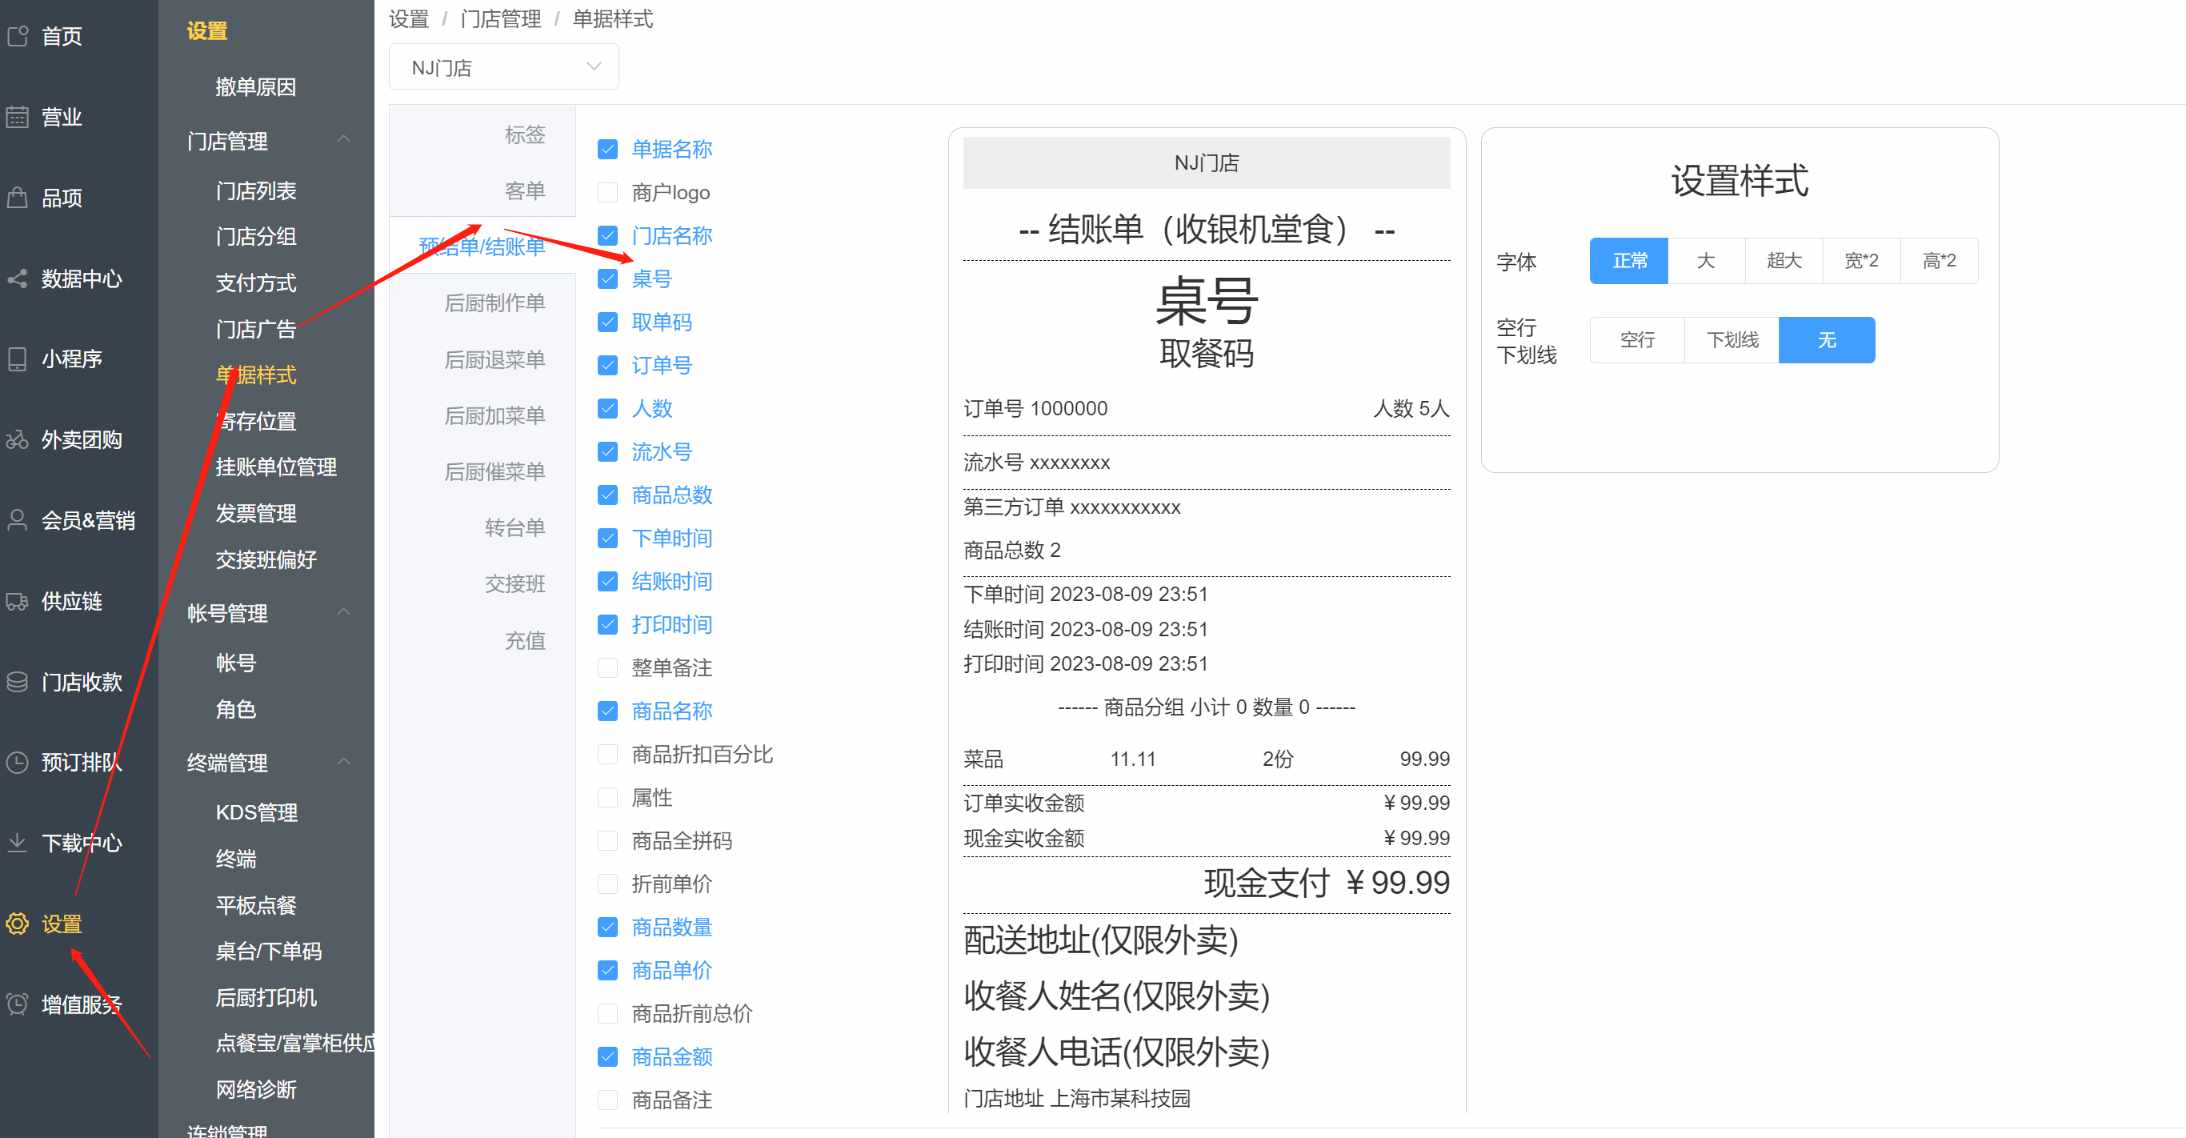Click the 外卖团购 scooter icon
The width and height of the screenshot is (2186, 1138).
click(x=18, y=440)
